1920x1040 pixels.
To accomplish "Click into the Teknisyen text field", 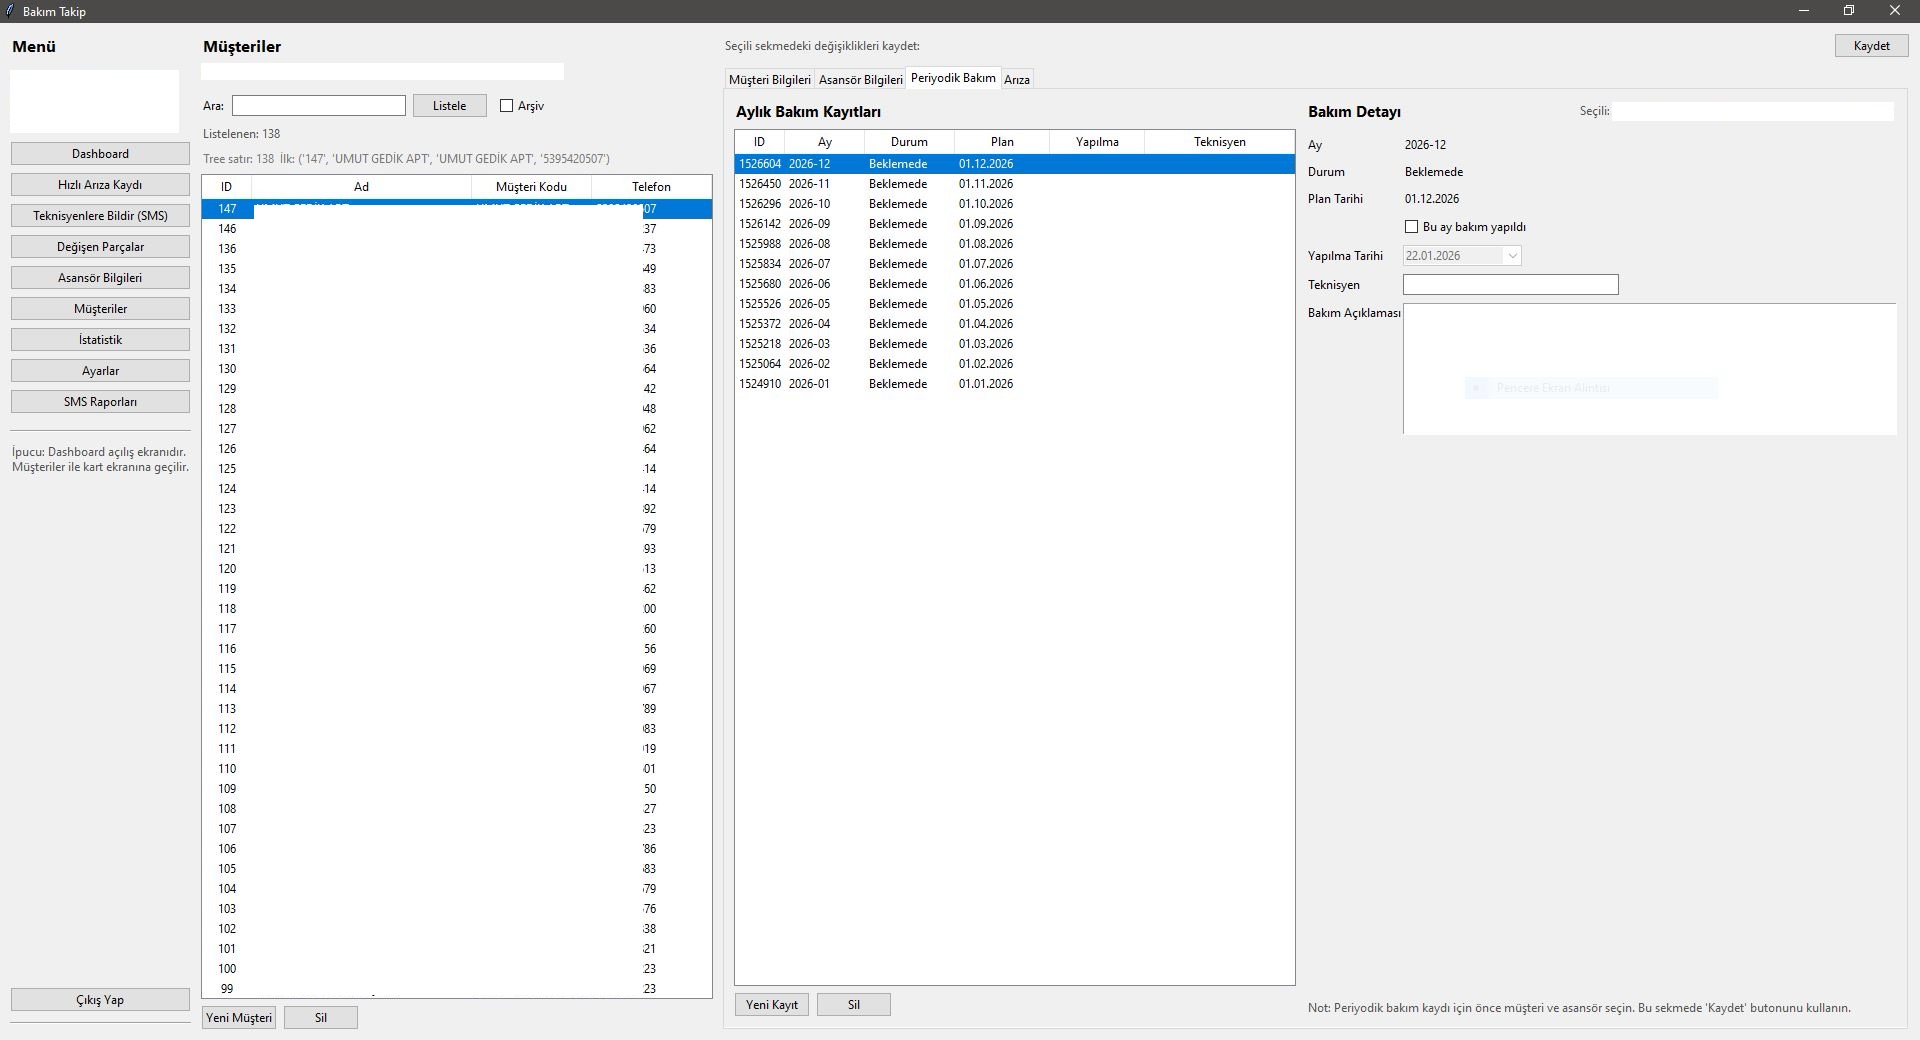I will click(x=1510, y=285).
